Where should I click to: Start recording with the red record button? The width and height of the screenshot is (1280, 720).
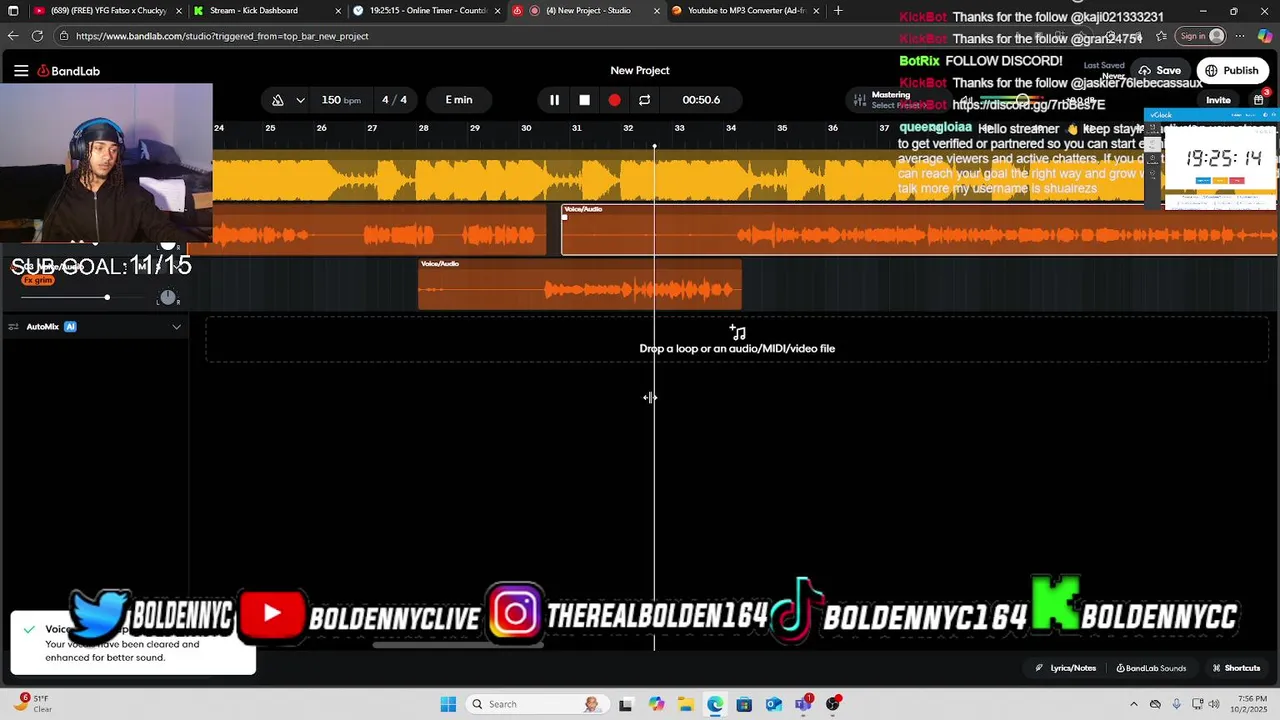614,100
